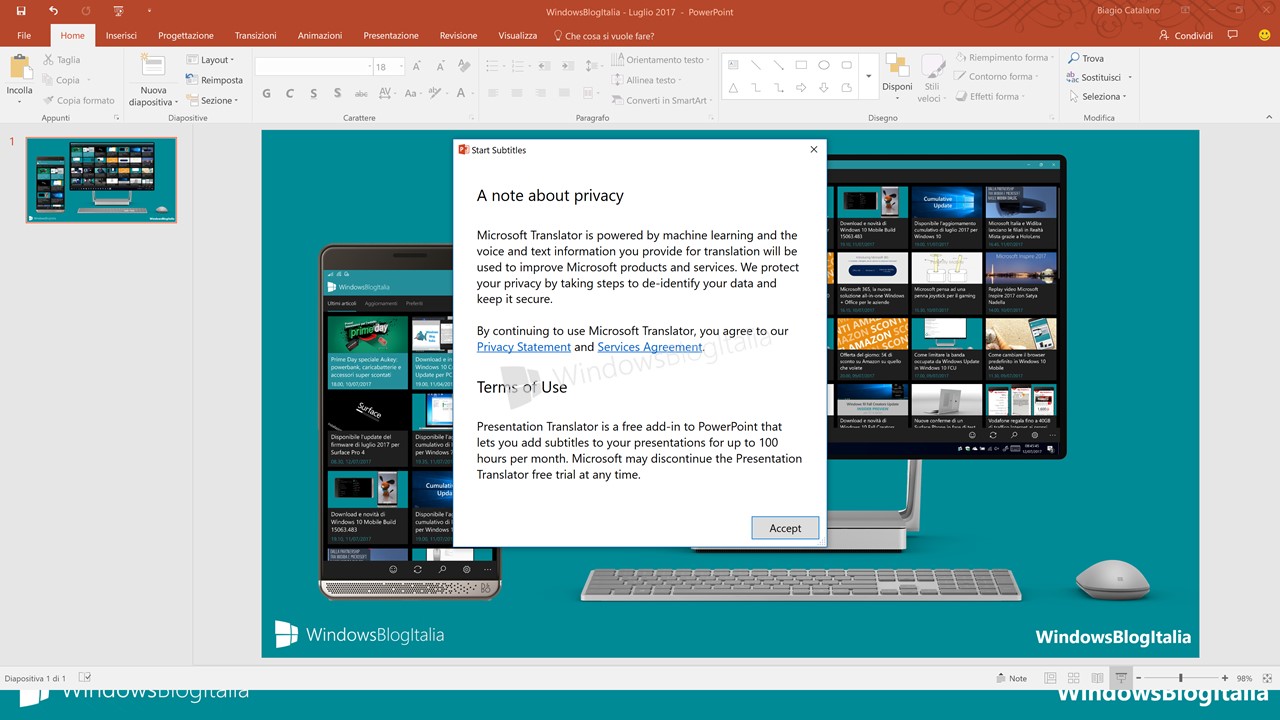The height and width of the screenshot is (720, 1280).
Task: Click the smiley feedback icon
Action: click(x=1264, y=35)
